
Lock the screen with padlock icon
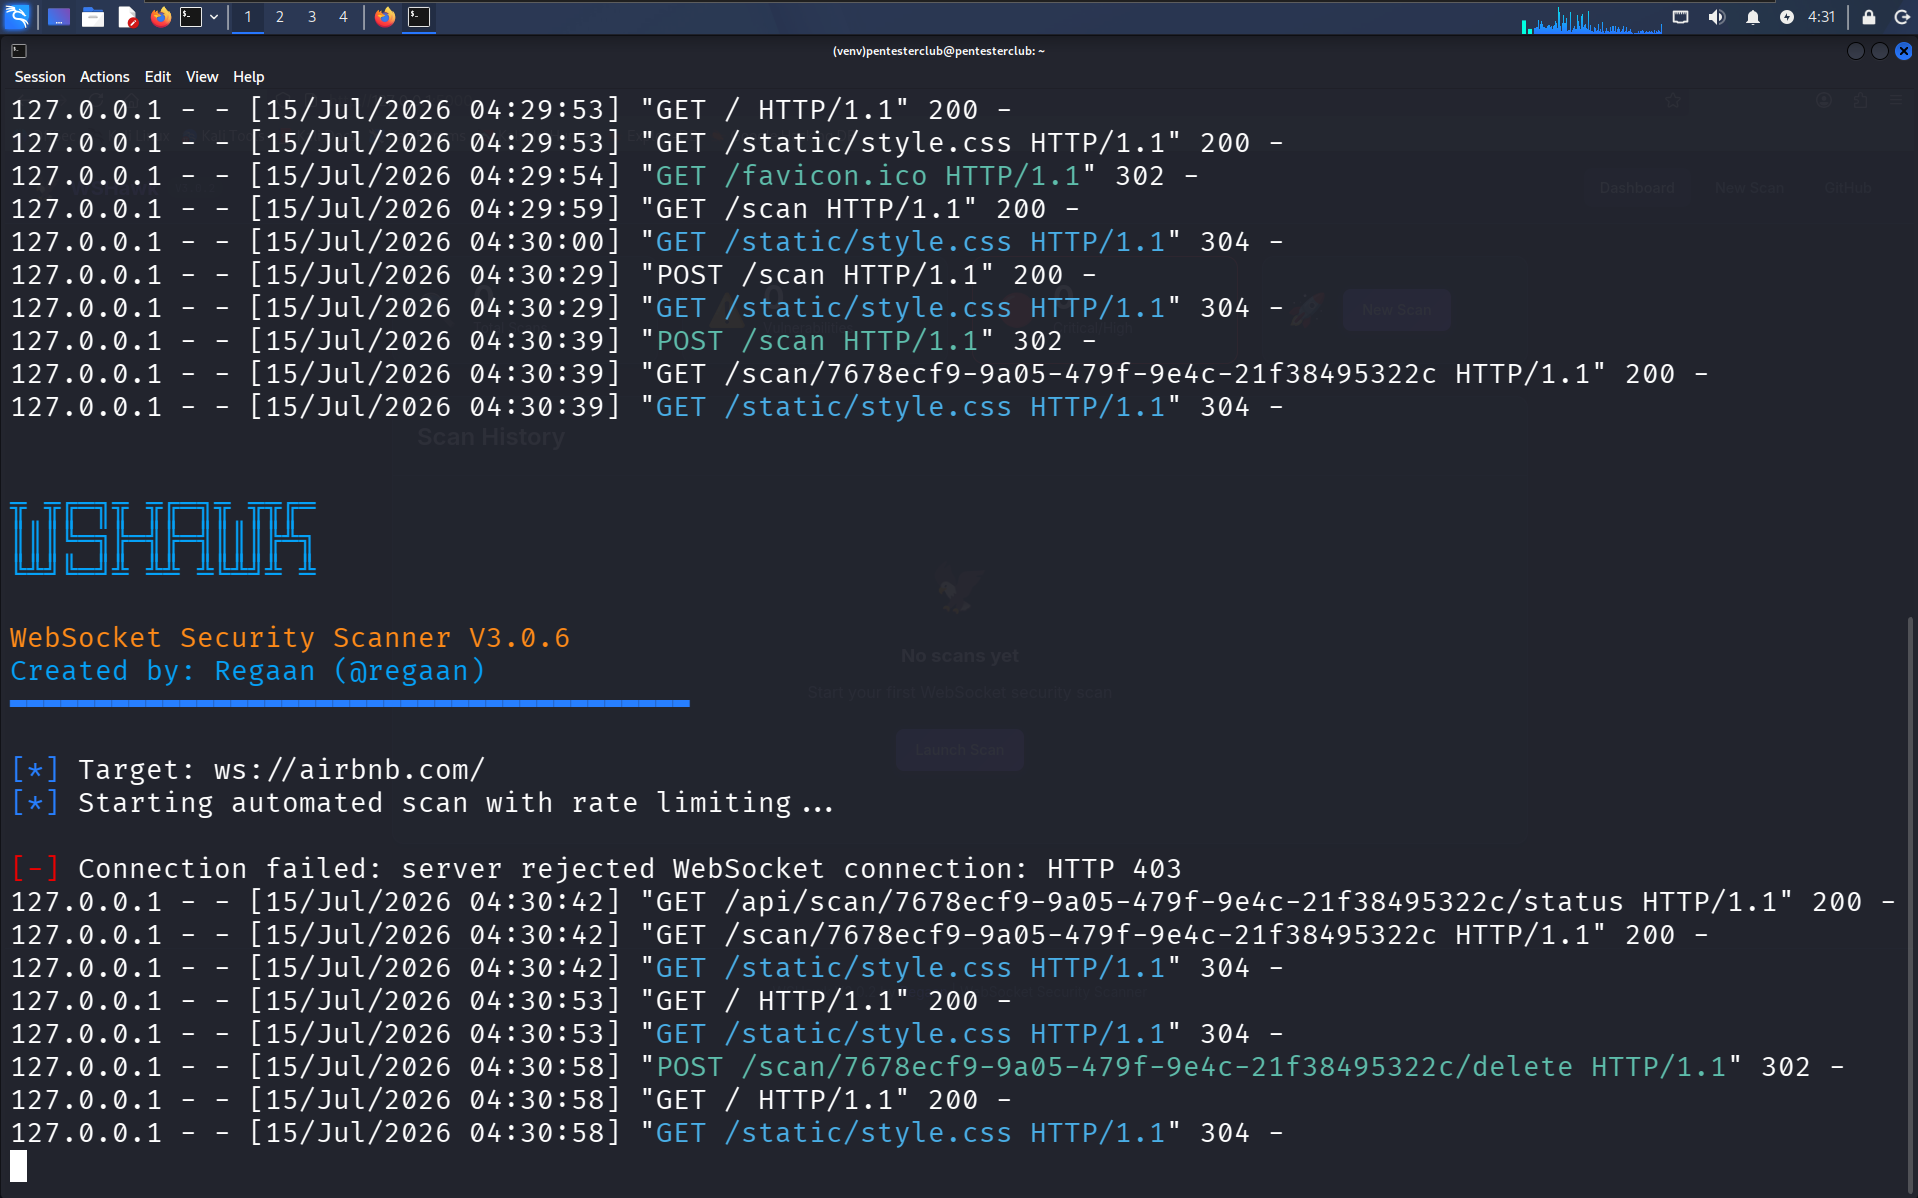1868,16
